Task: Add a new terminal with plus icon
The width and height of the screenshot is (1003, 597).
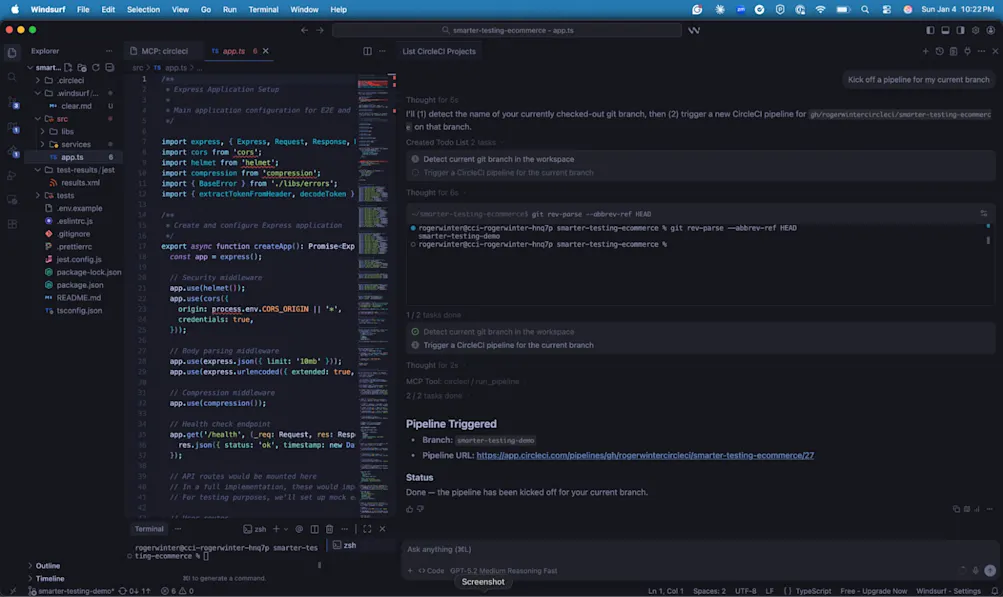Action: (x=276, y=529)
